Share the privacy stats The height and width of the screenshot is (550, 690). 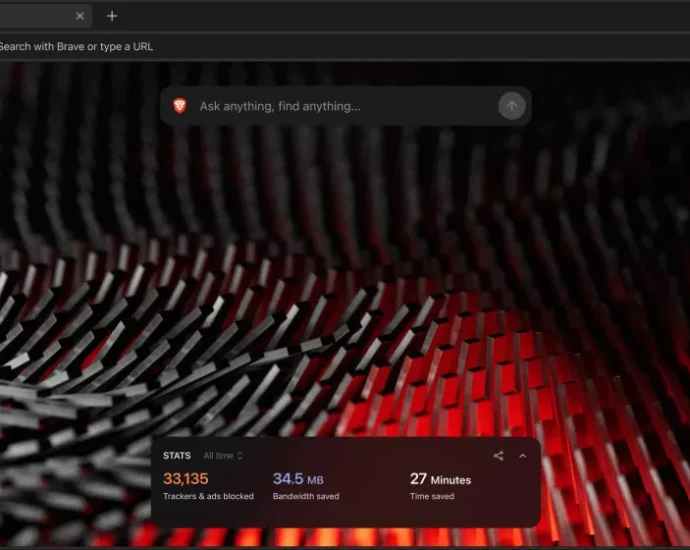498,456
